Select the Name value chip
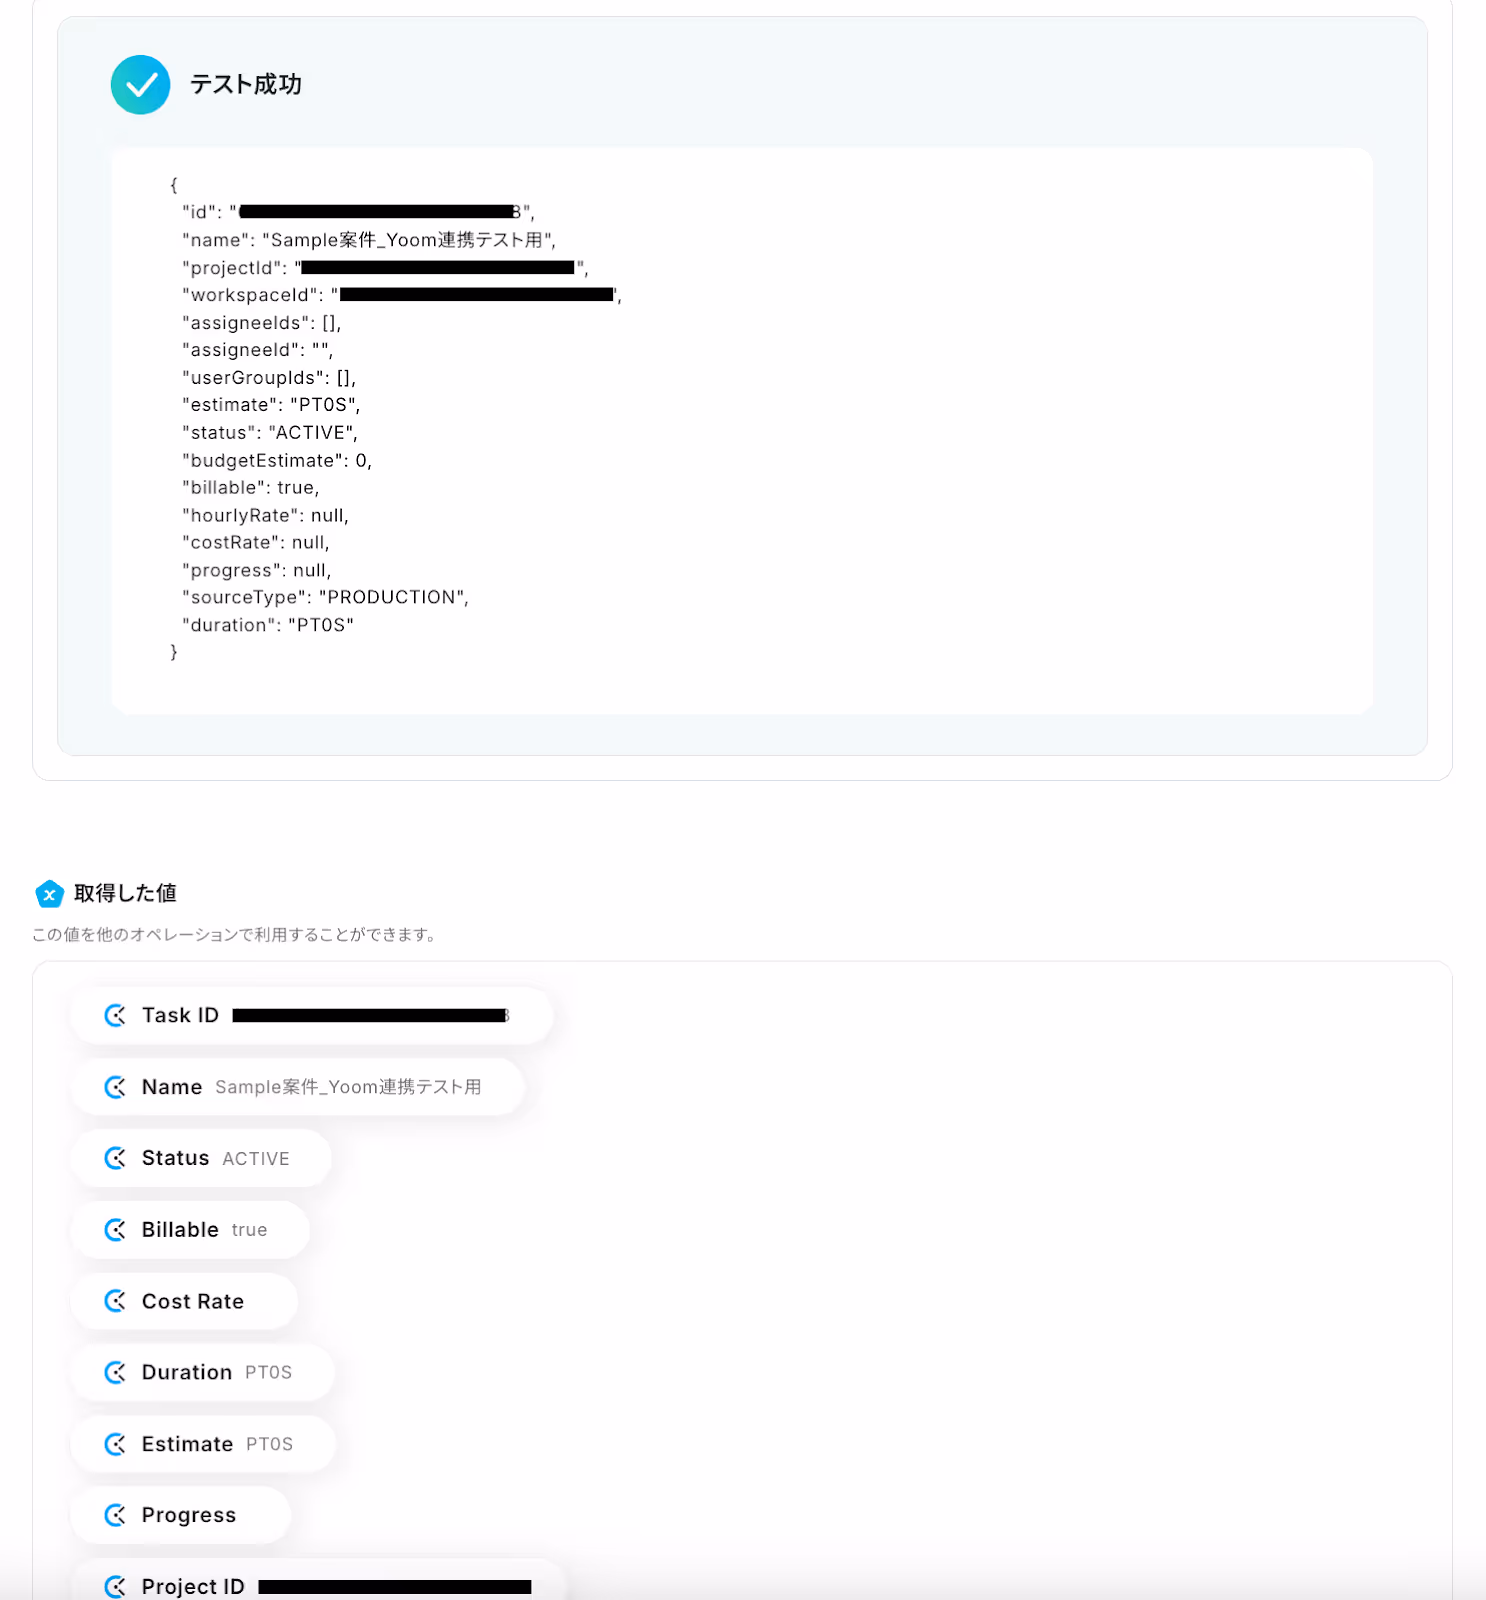1486x1600 pixels. pos(298,1087)
